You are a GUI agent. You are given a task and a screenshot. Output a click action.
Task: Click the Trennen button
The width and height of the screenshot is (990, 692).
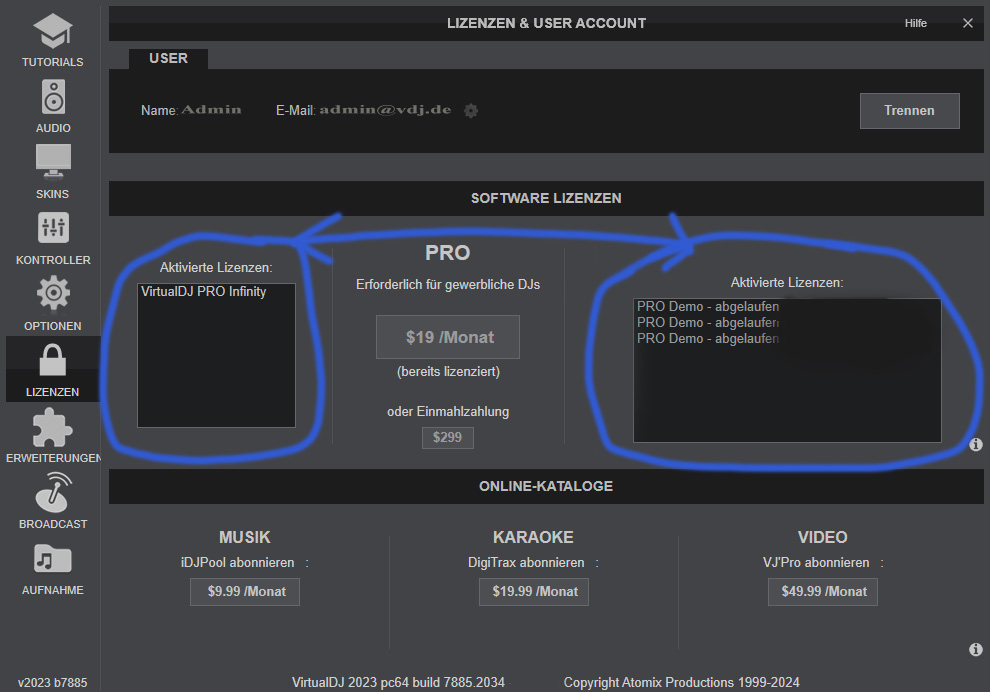pos(909,110)
